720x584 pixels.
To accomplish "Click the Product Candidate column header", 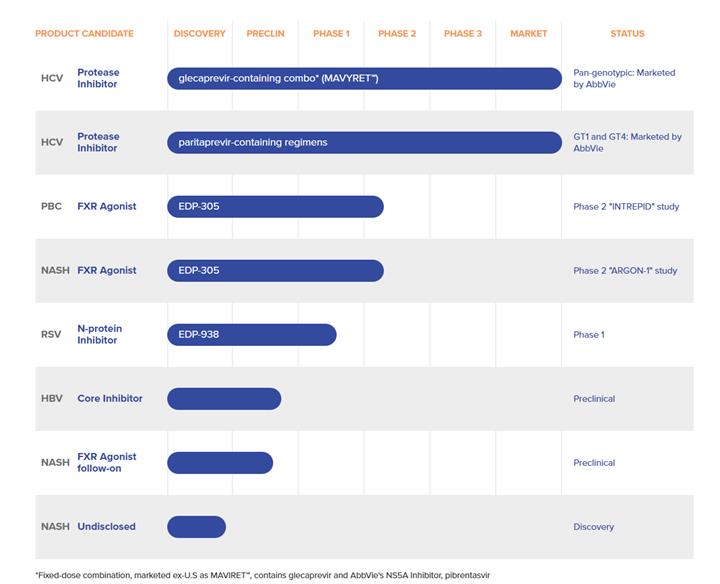I will point(84,34).
